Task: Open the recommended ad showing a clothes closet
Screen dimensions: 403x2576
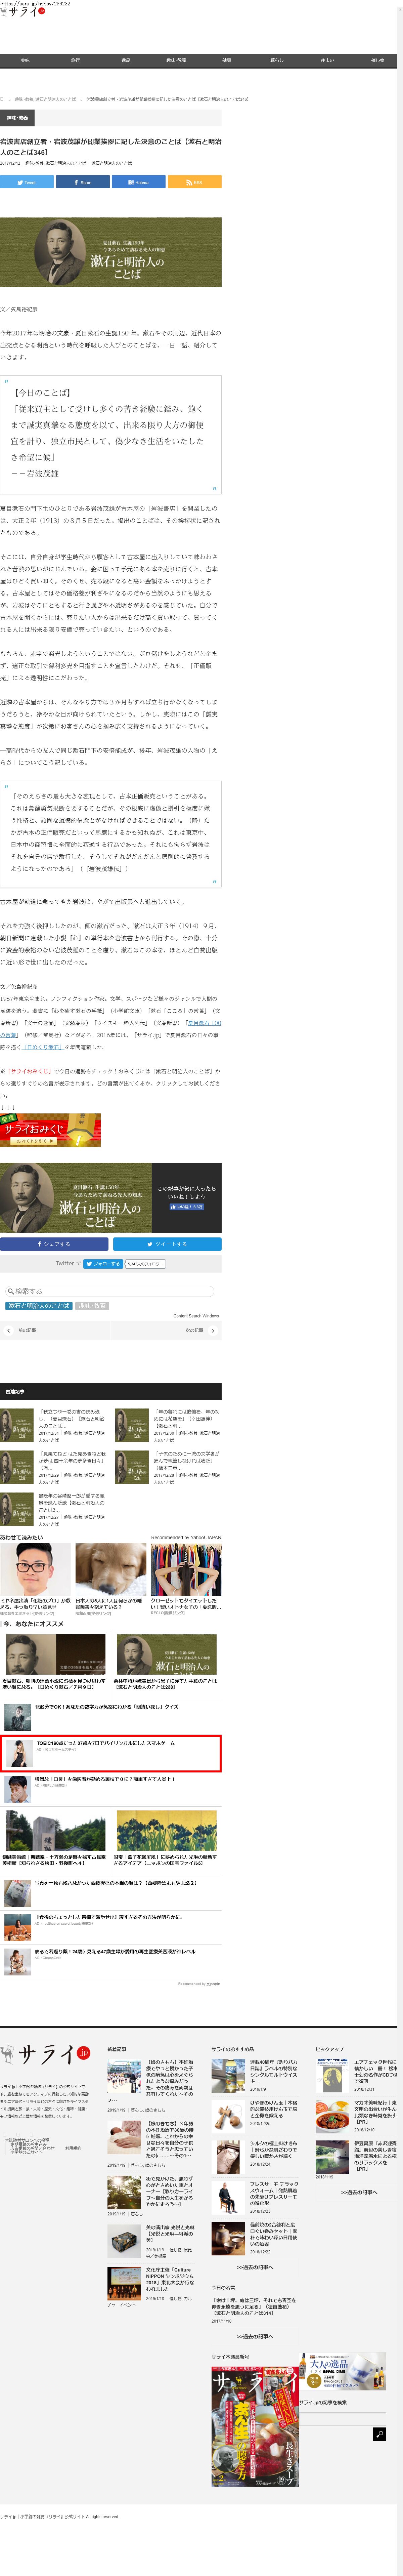Action: [x=186, y=1569]
